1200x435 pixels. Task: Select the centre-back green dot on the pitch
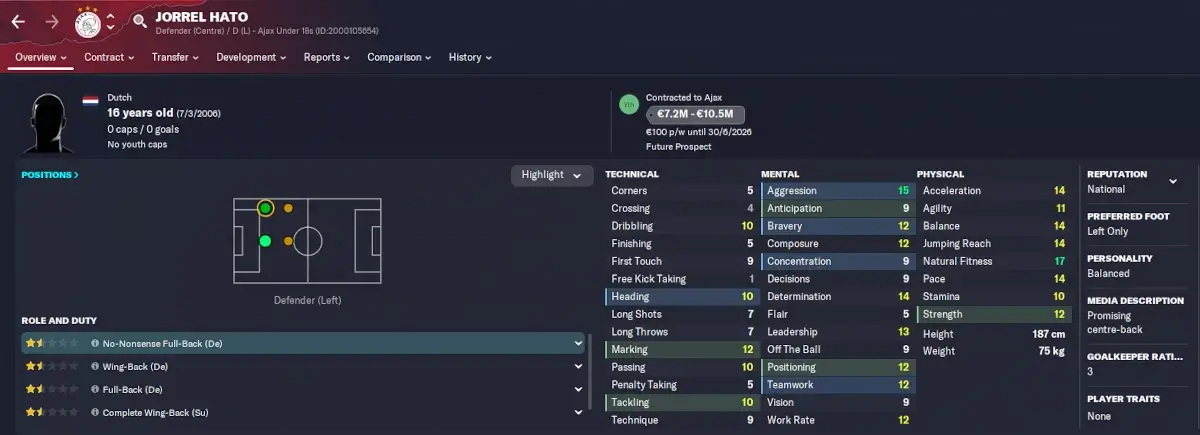[265, 241]
